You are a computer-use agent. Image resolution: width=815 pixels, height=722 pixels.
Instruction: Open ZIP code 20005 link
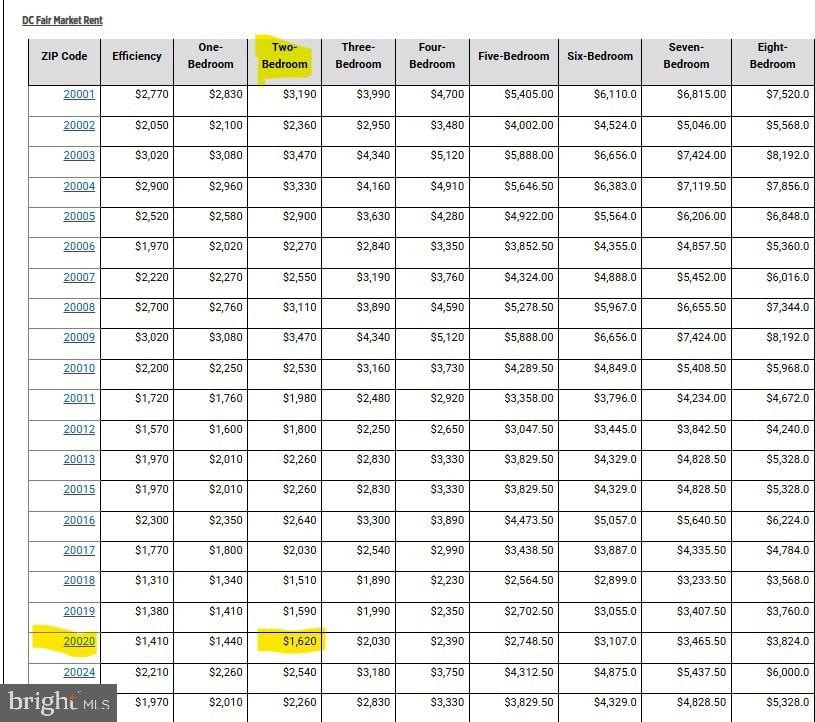point(79,216)
